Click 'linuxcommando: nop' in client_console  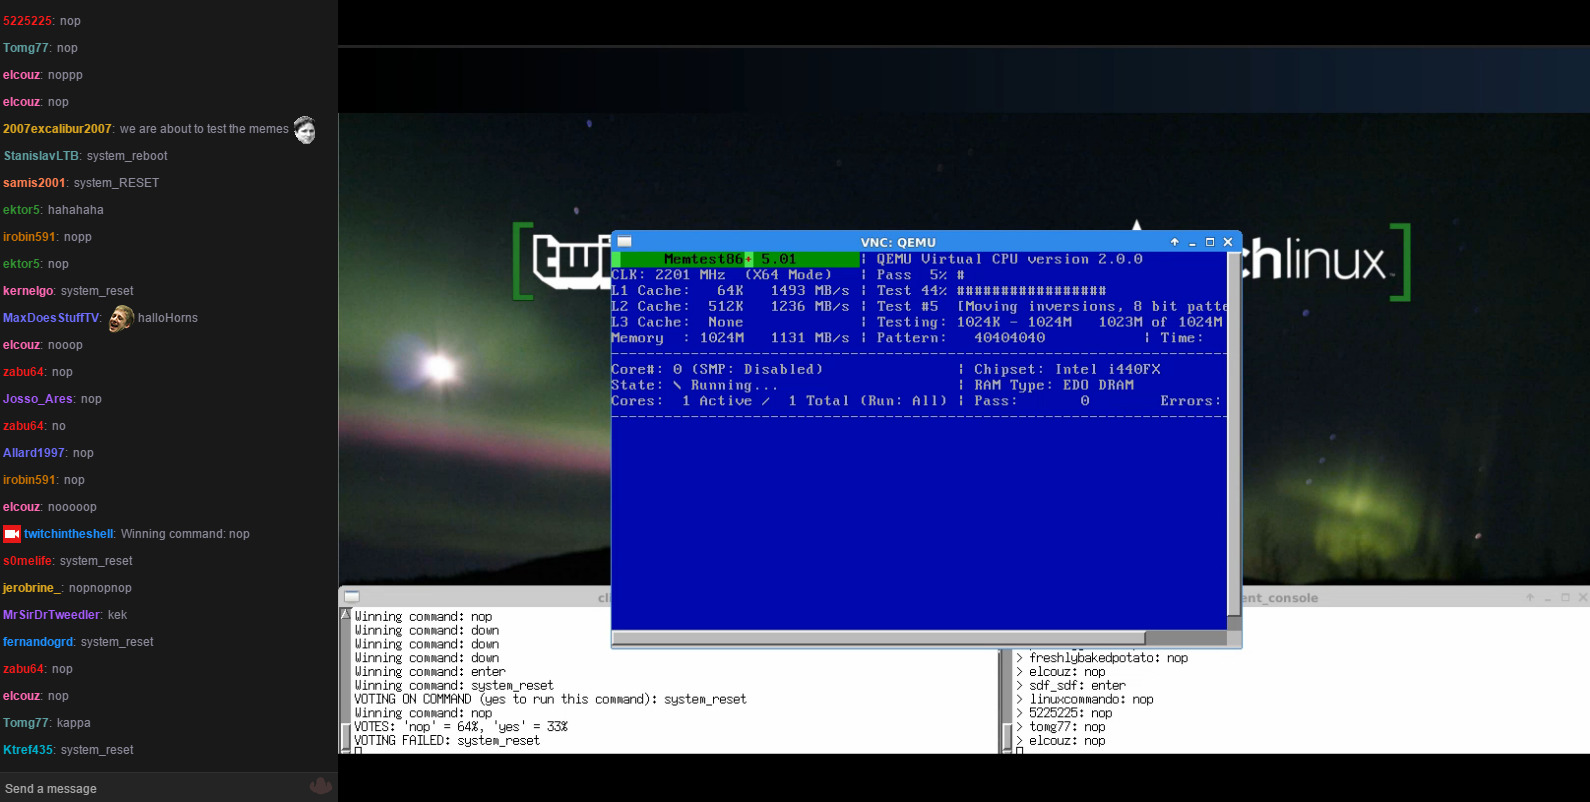(x=1092, y=700)
